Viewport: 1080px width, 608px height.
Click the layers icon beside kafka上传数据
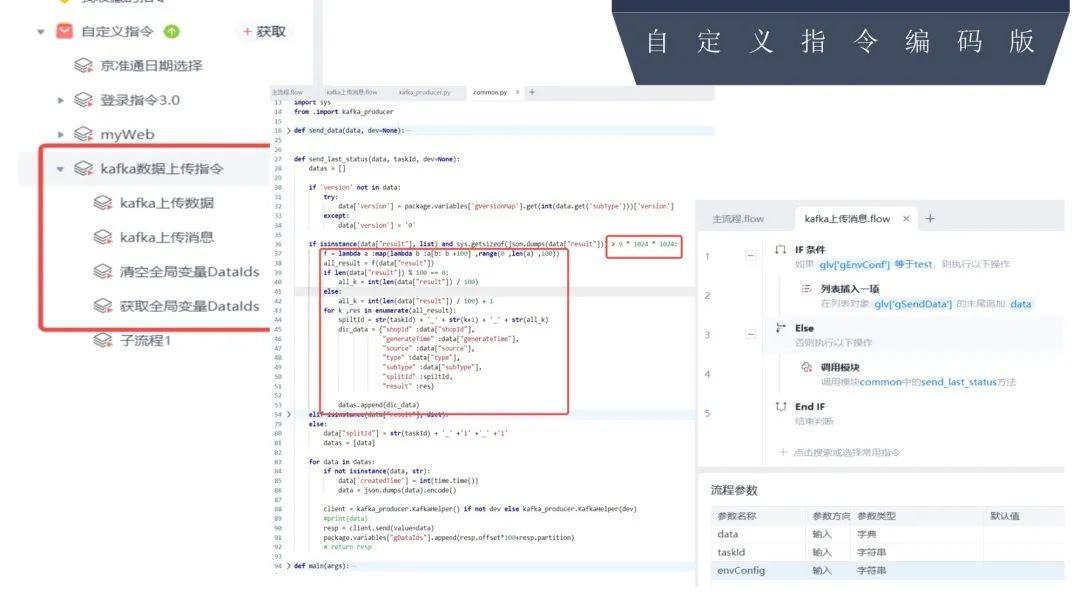coord(103,203)
